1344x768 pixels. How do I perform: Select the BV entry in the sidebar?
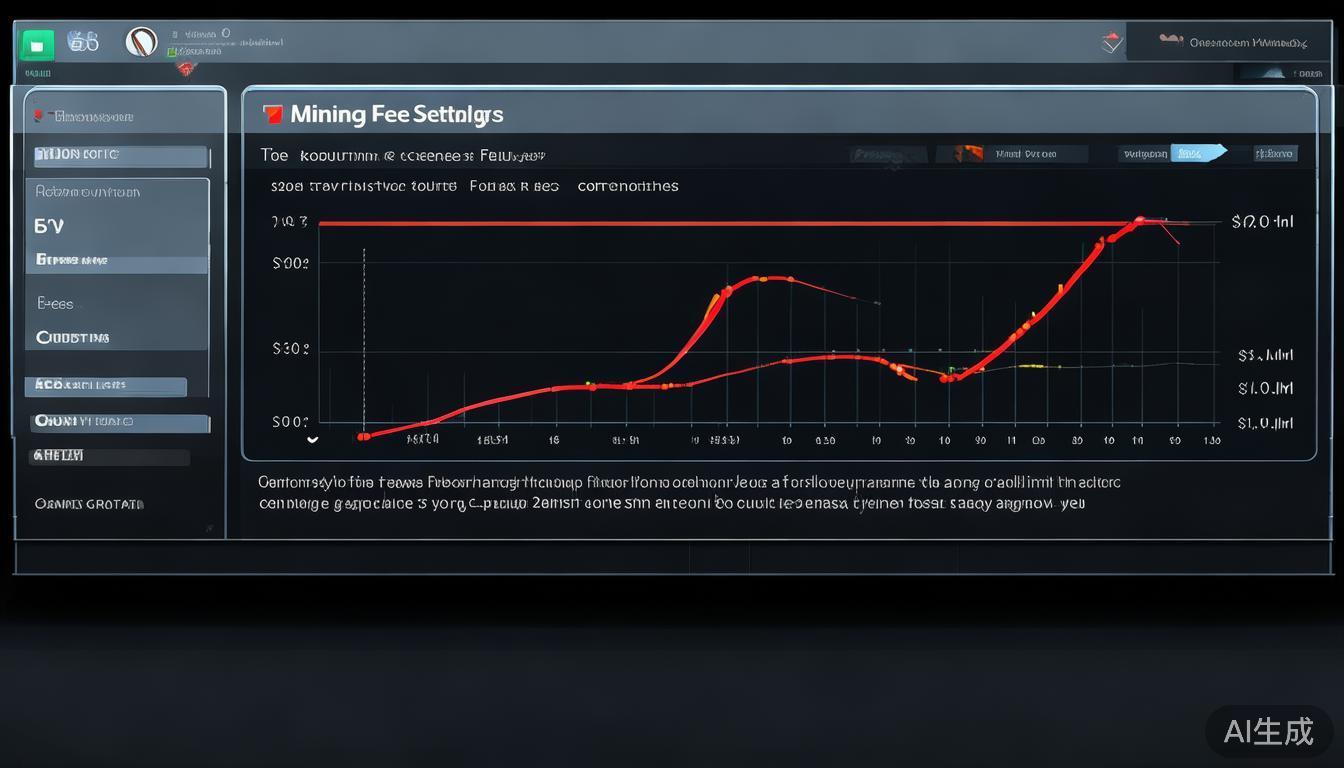click(49, 226)
